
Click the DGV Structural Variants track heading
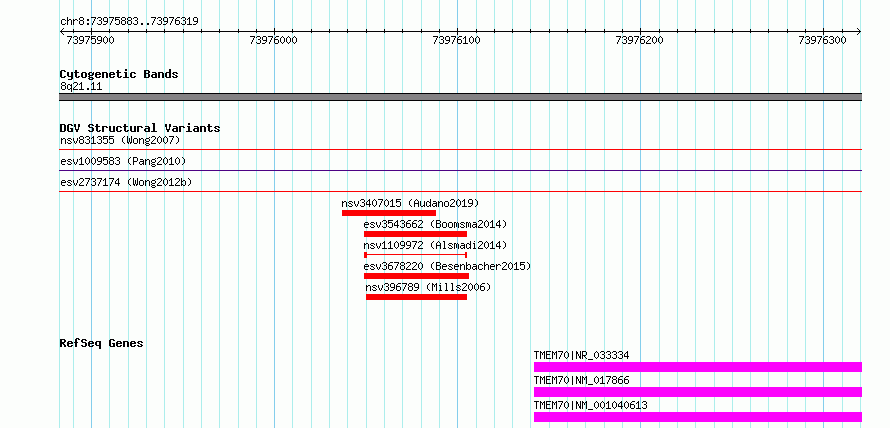click(140, 128)
